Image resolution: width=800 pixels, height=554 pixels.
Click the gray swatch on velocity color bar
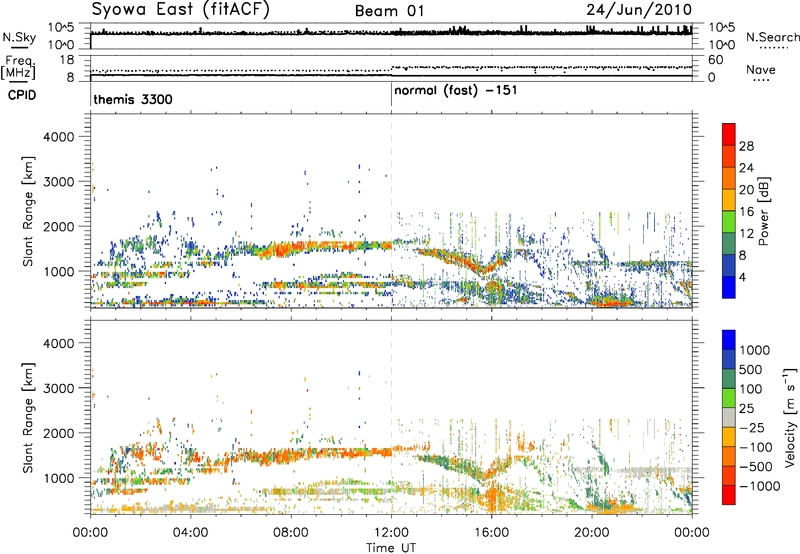729,418
